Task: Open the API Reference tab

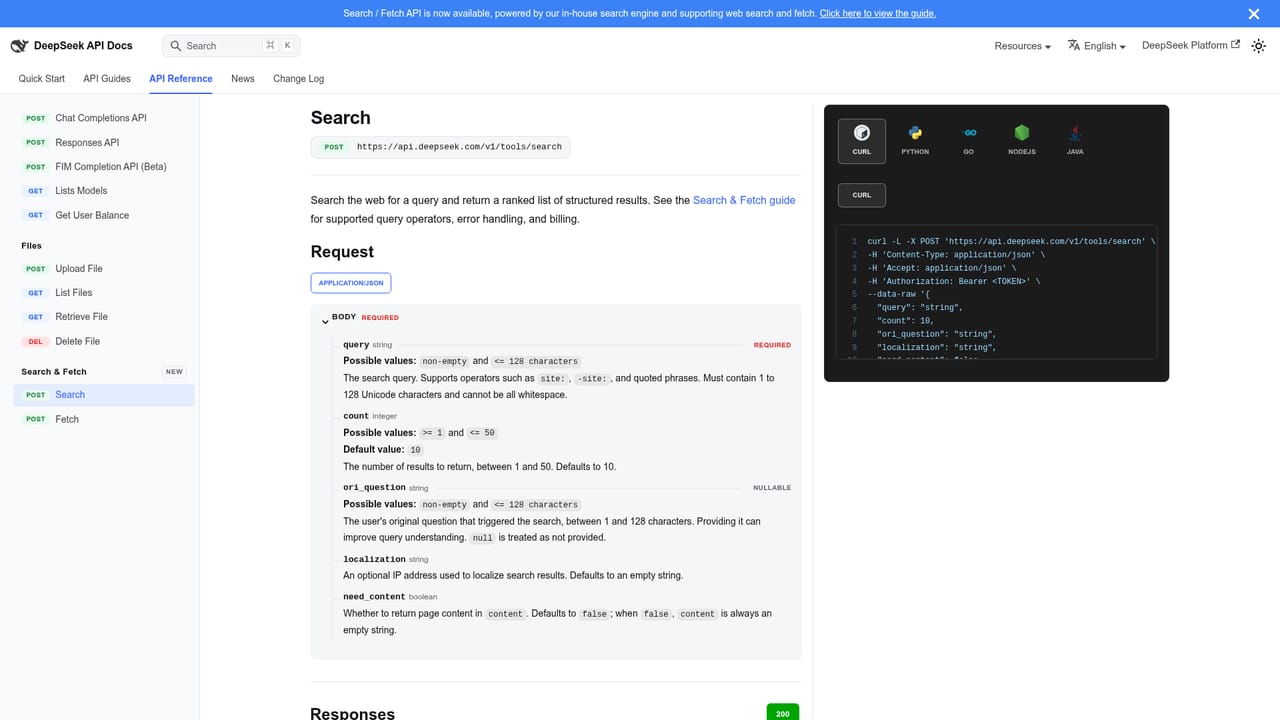Action: (181, 78)
